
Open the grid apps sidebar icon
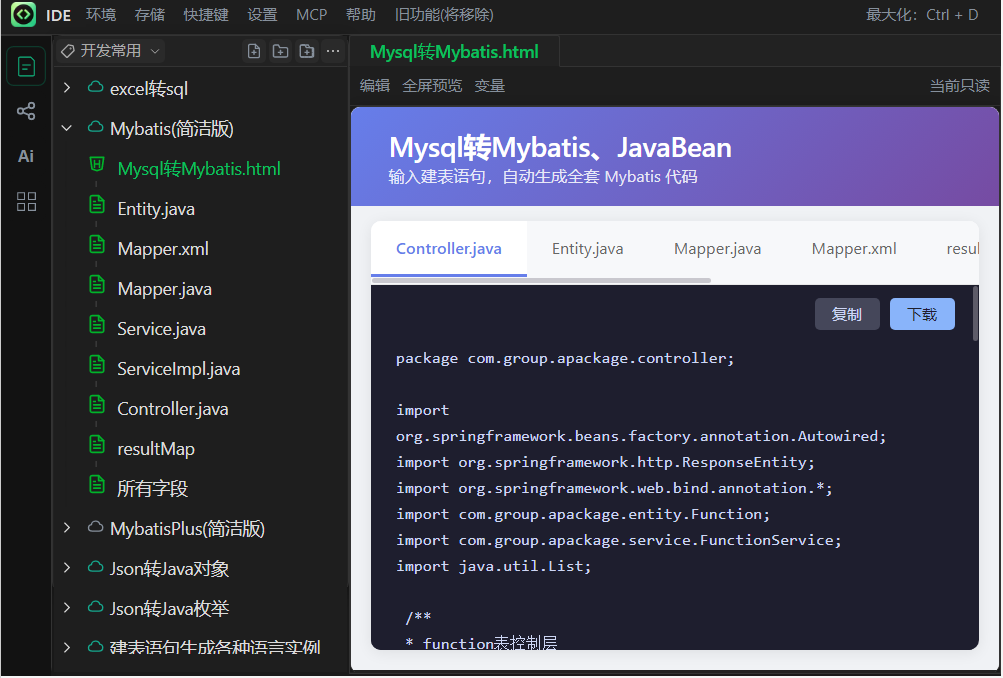click(x=26, y=201)
